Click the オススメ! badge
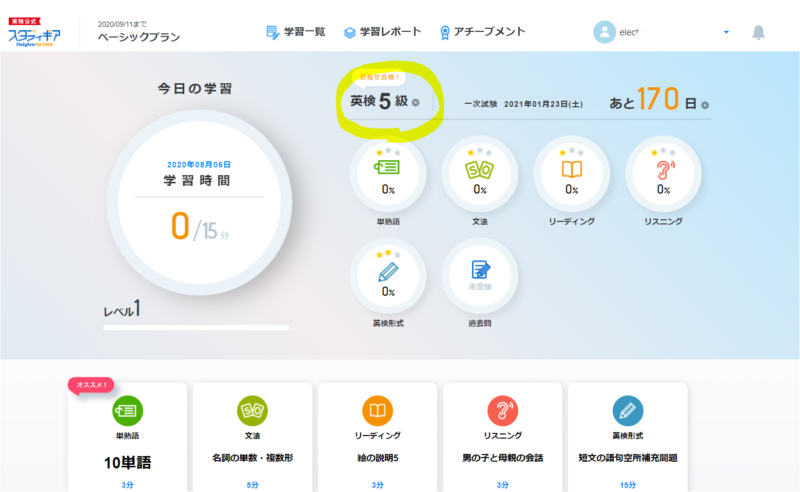 point(91,385)
